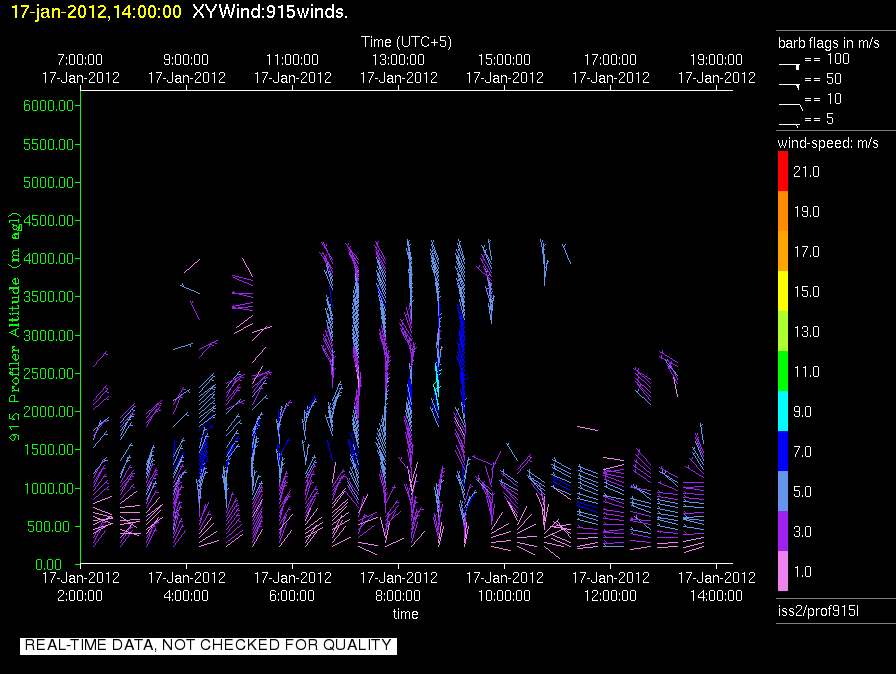Click the '5000.00' altitude tick label
Screen dimensions: 896x674
tap(48, 183)
